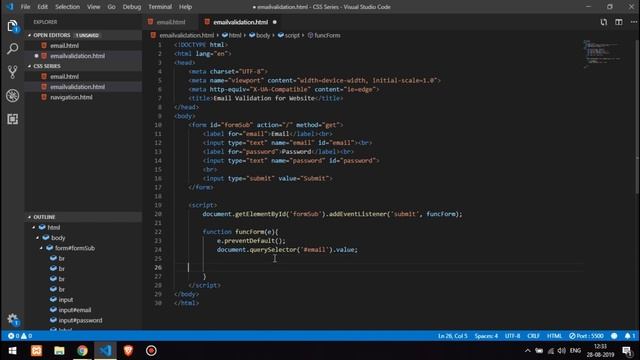Viewport: 640px width, 360px height.
Task: Click the unsaved dot on emailvalidation.html tab
Action: (x=275, y=22)
